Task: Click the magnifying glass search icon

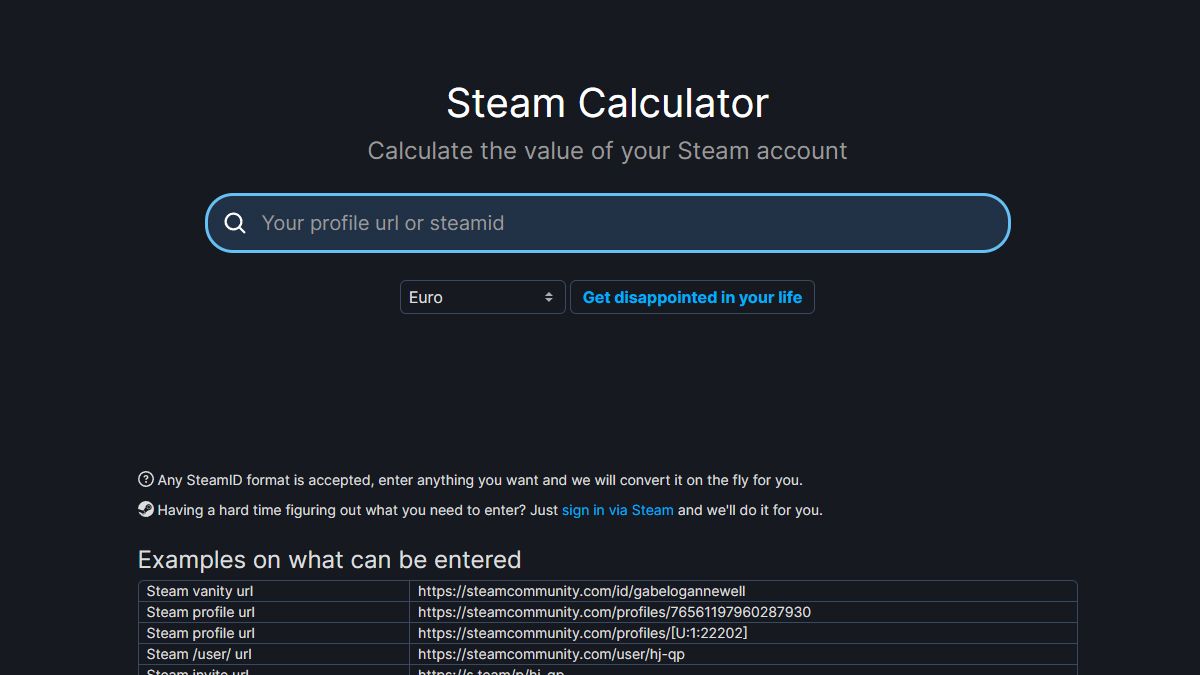Action: click(x=235, y=223)
